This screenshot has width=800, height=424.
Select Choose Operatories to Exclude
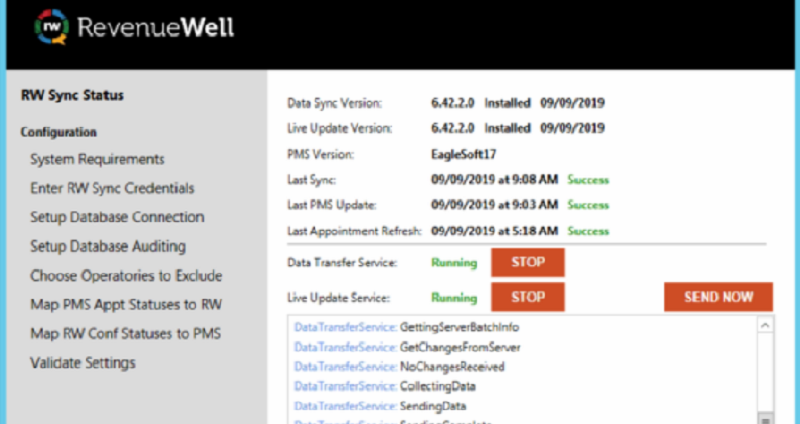point(126,275)
